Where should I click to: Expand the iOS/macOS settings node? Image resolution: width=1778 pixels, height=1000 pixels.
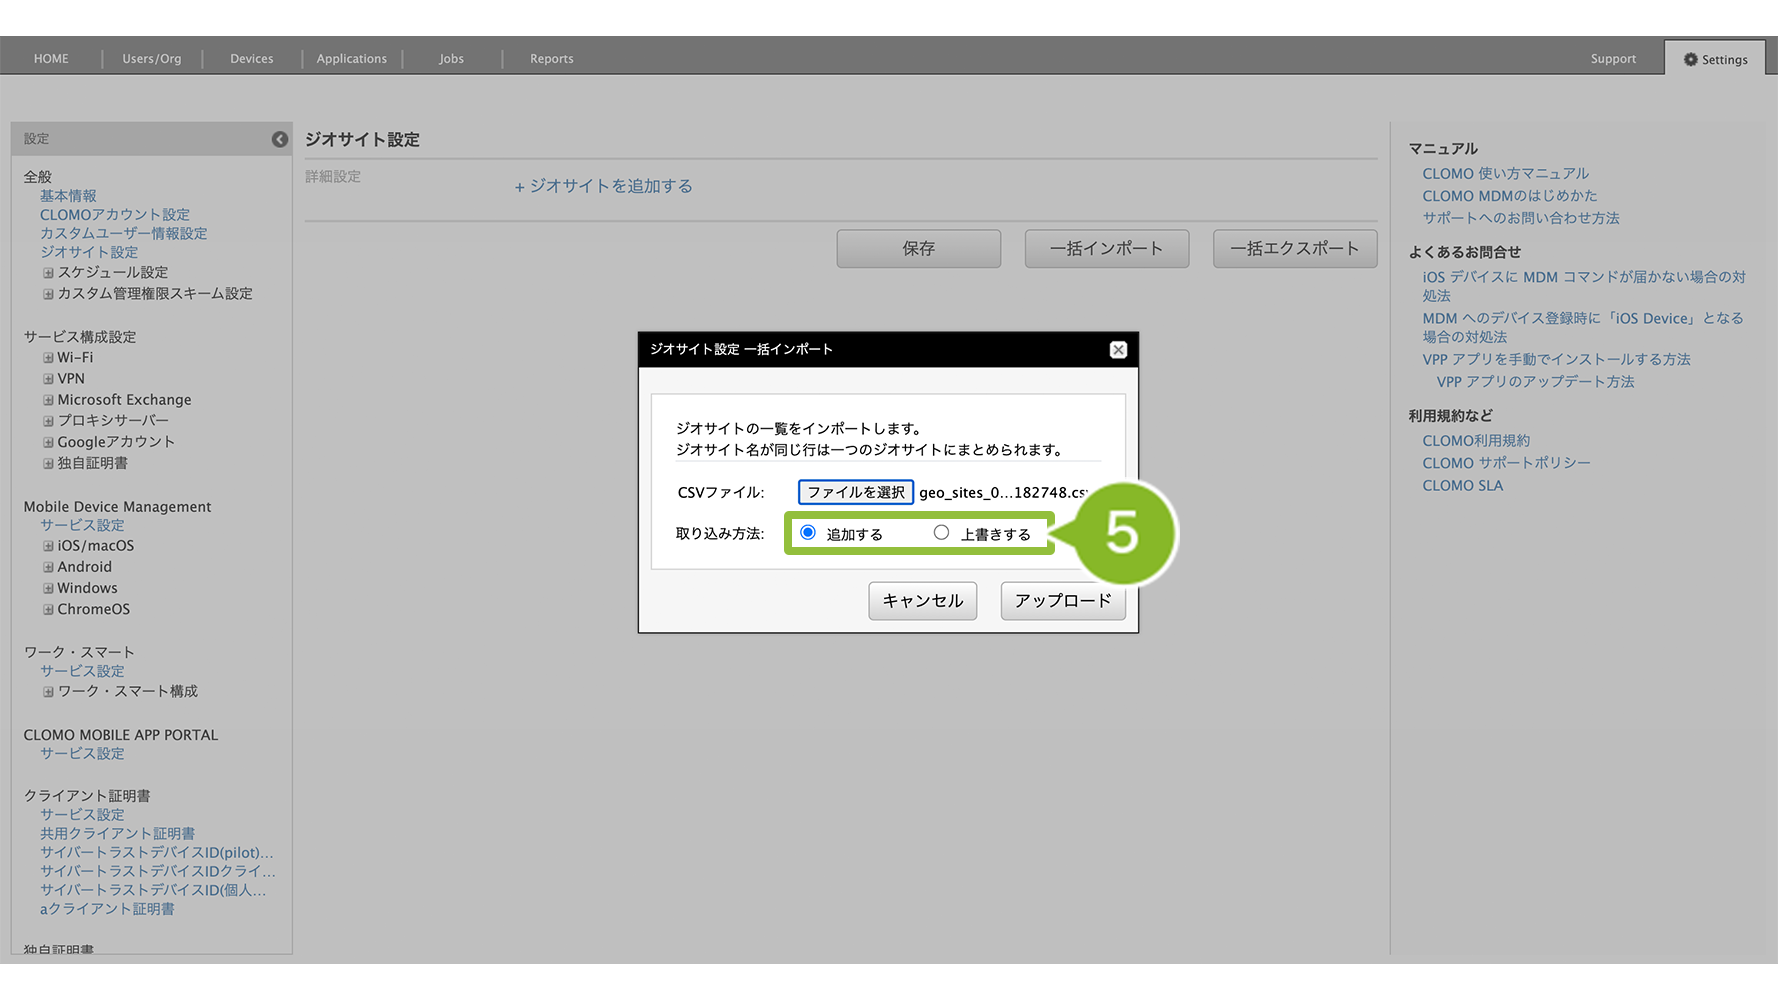pos(48,546)
